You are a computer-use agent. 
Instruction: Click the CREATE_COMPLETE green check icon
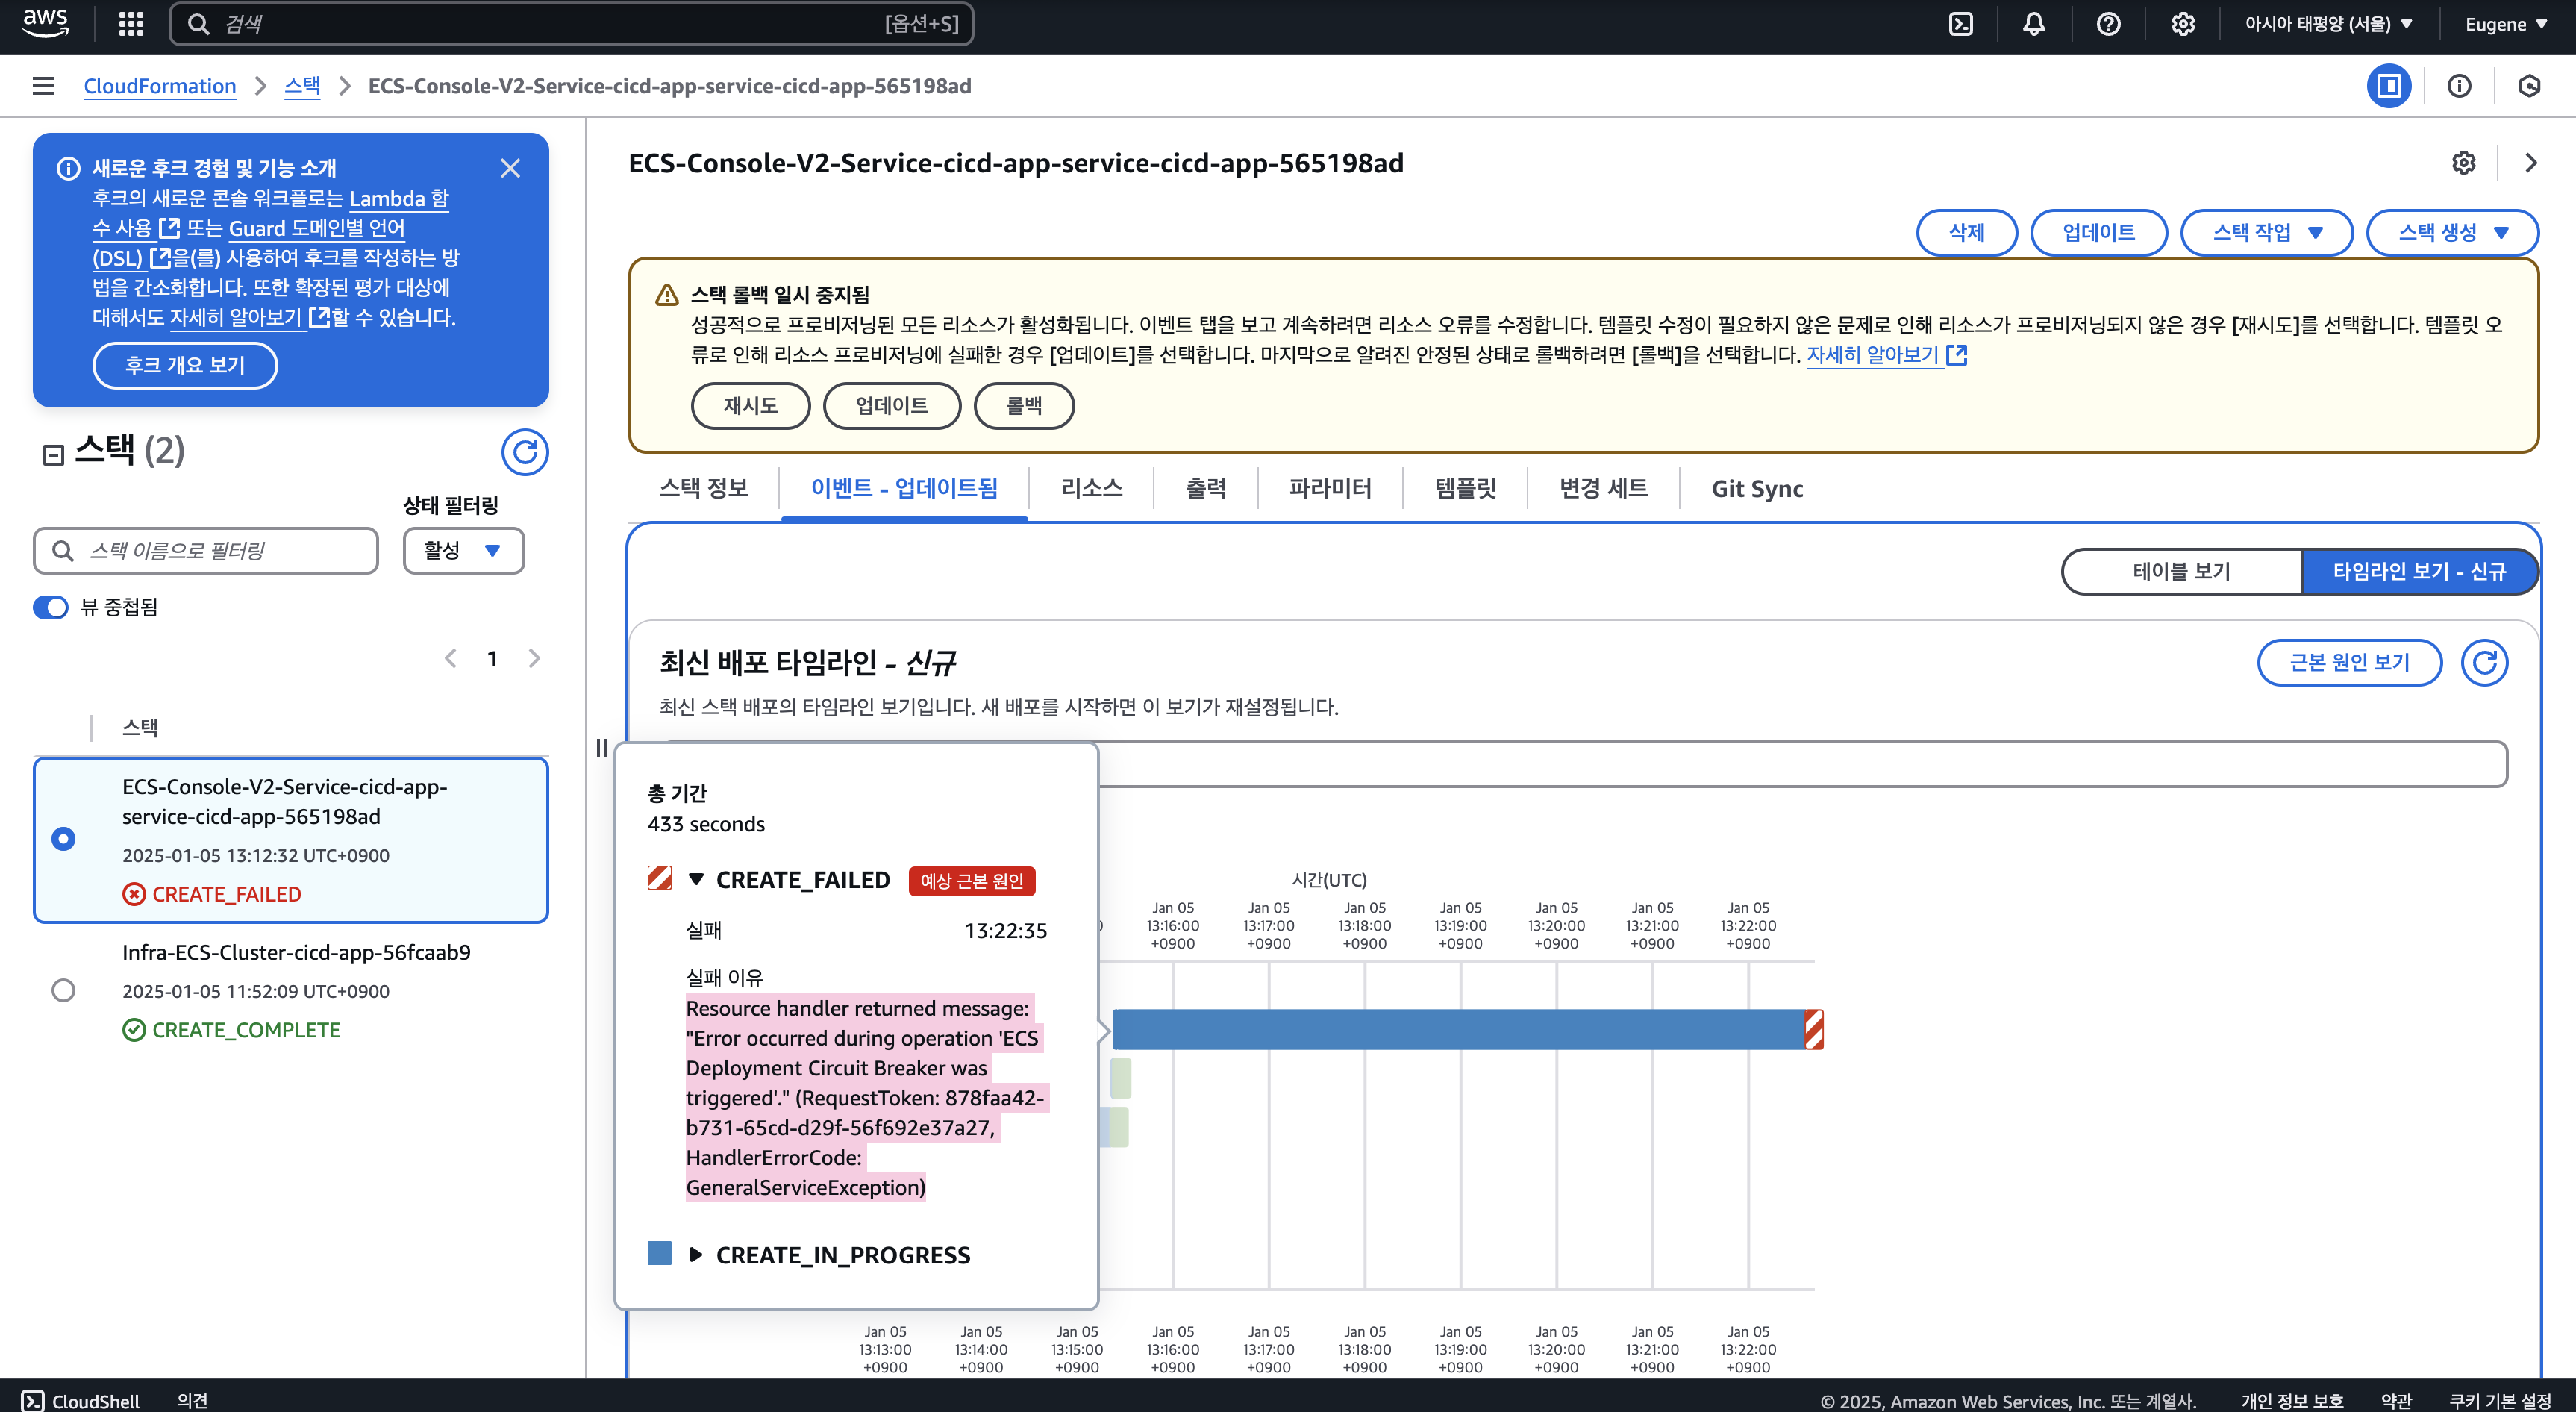click(134, 1030)
